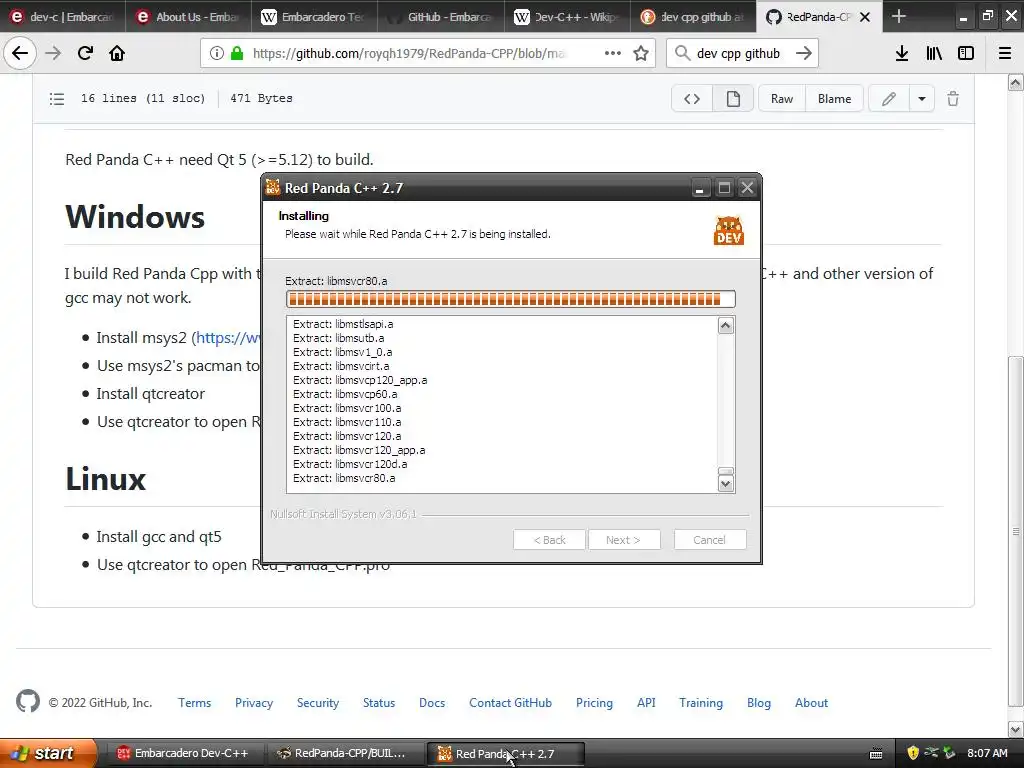Delete this file with the trash icon
Viewport: 1024px width, 768px height.
(953, 99)
